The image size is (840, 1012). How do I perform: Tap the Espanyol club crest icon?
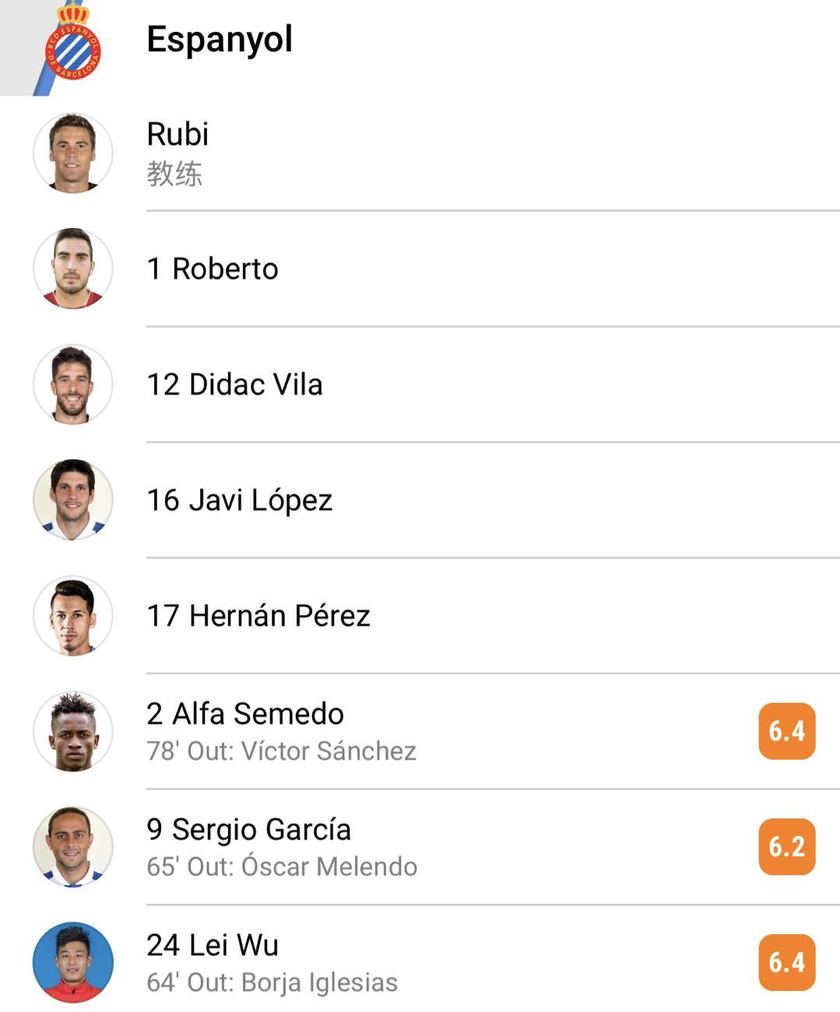tap(72, 45)
